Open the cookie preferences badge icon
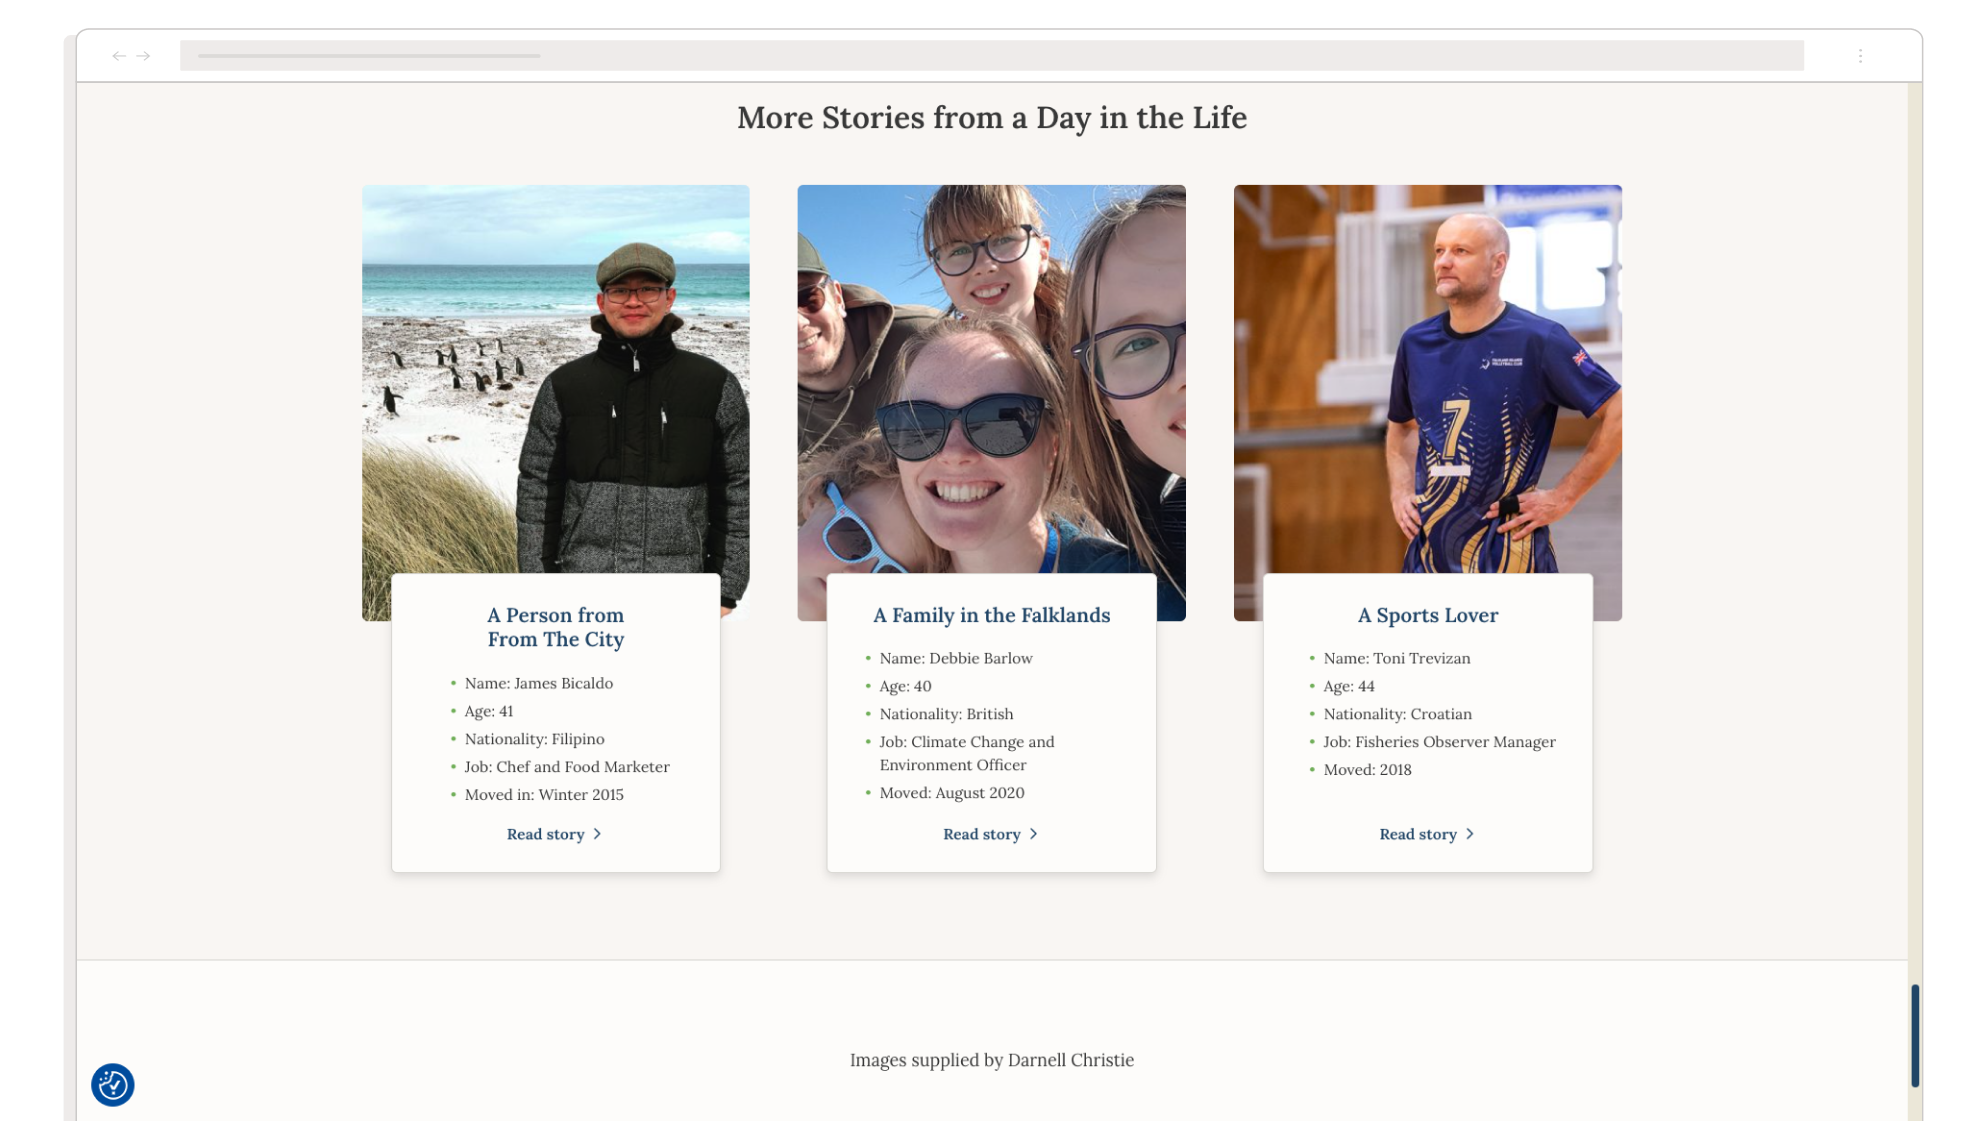1980x1121 pixels. (x=113, y=1085)
